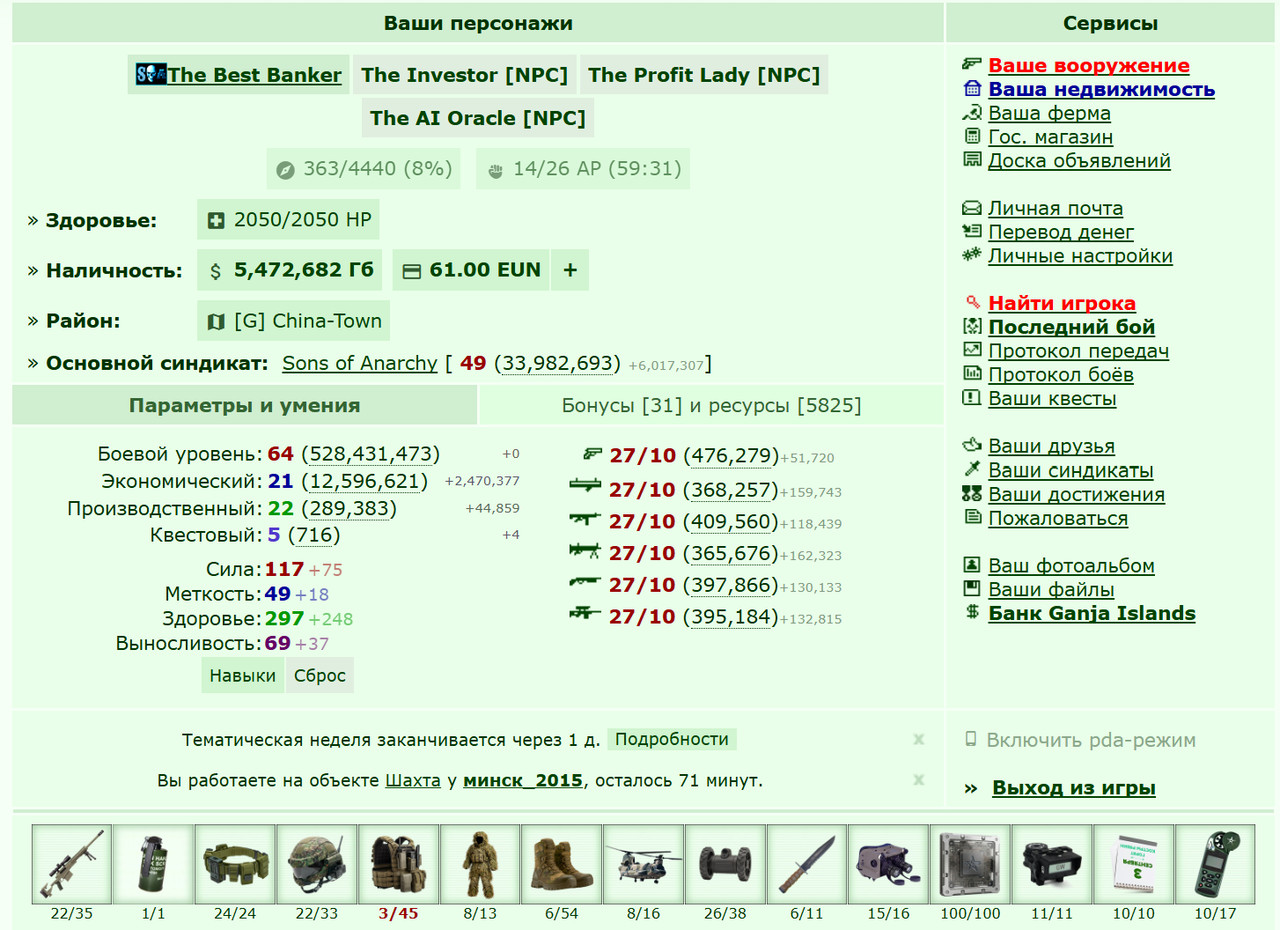Click the [G] China-Town district button
1280x930 pixels.
[294, 321]
